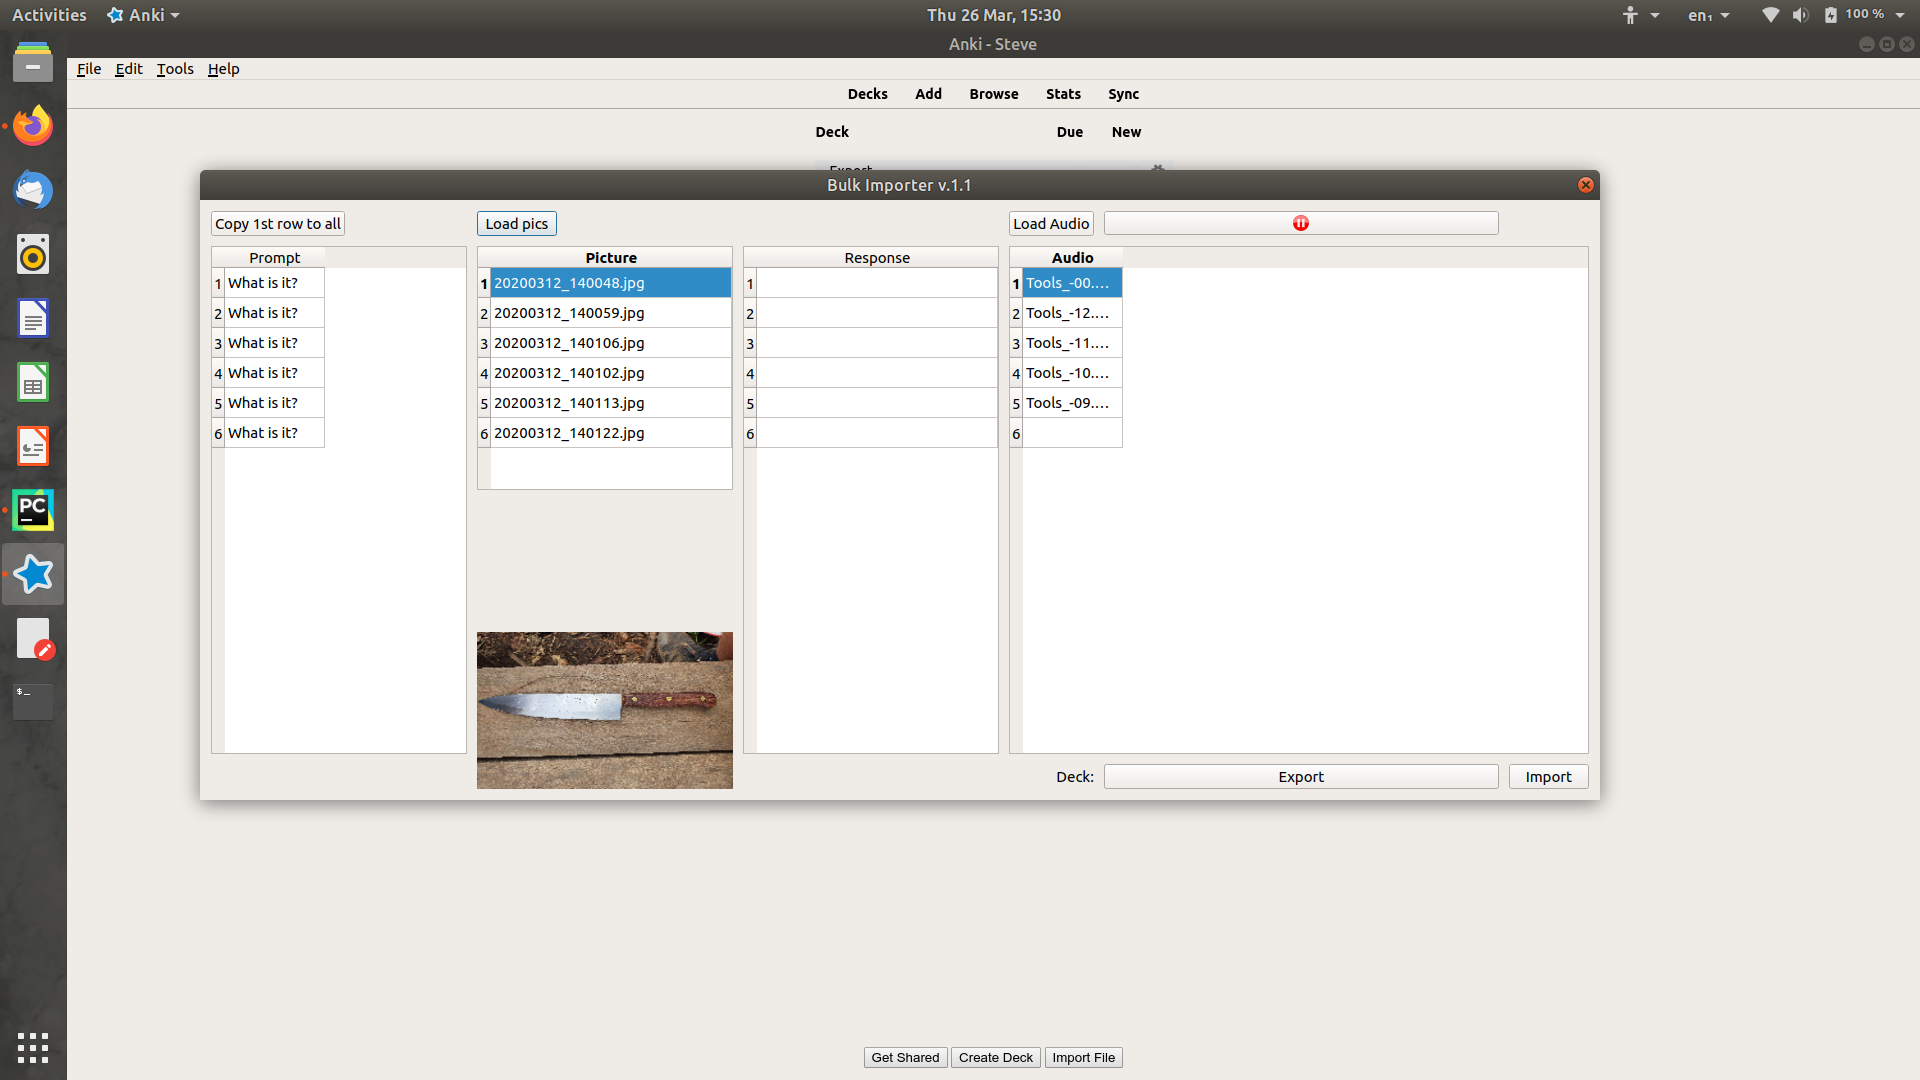Open Terminal from the dock
The width and height of the screenshot is (1920, 1080).
coord(33,700)
